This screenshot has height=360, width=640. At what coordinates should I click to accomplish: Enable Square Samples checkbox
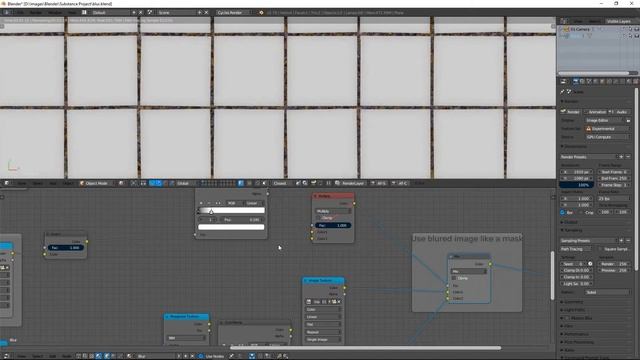click(601, 249)
